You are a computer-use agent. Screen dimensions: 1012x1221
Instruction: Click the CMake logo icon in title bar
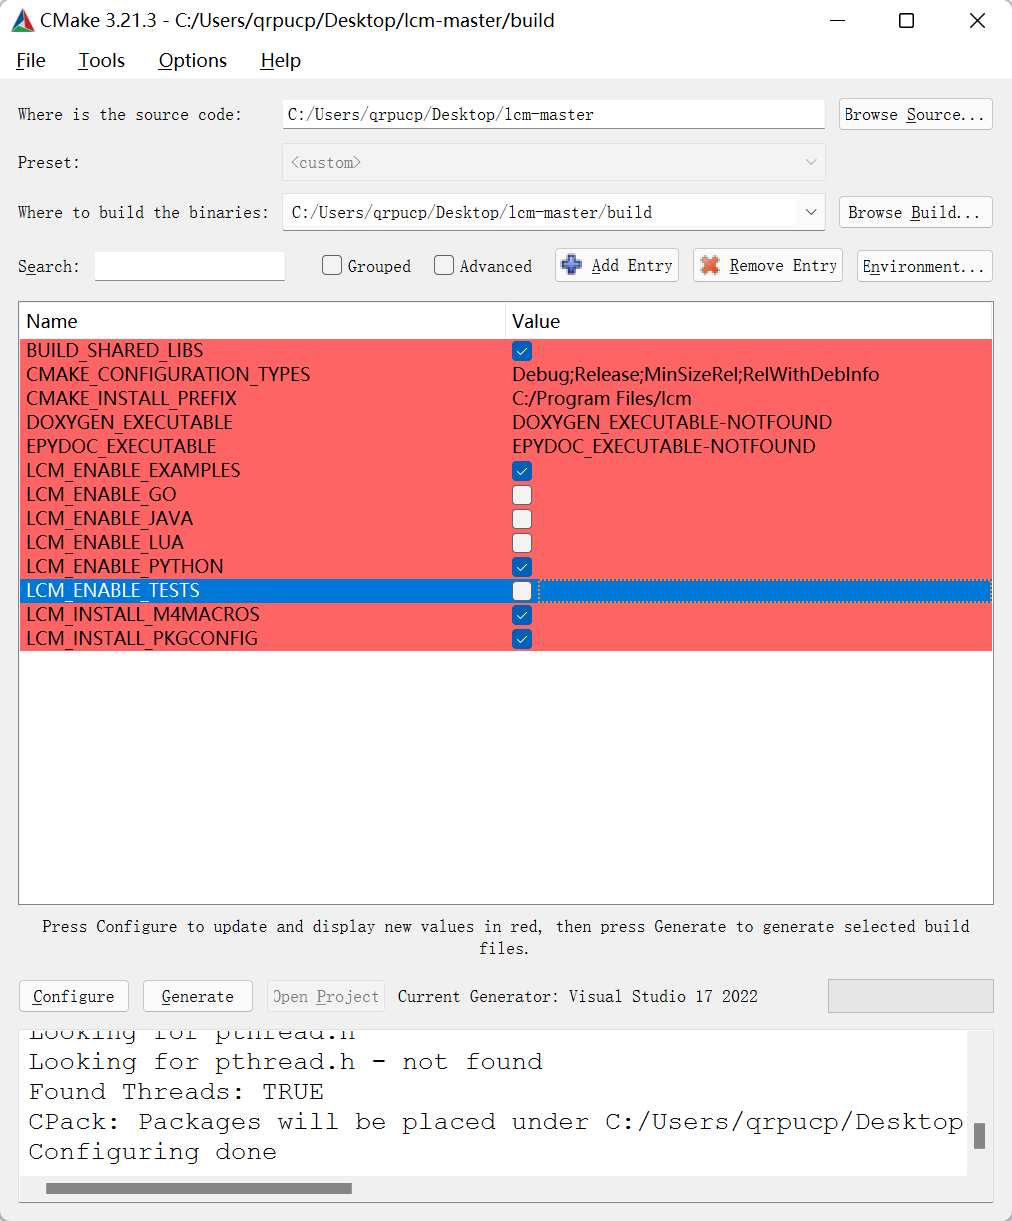(22, 20)
